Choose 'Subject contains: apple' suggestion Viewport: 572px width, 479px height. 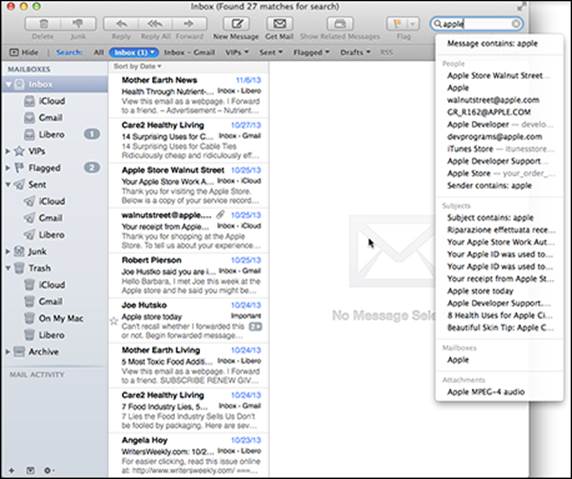point(490,218)
